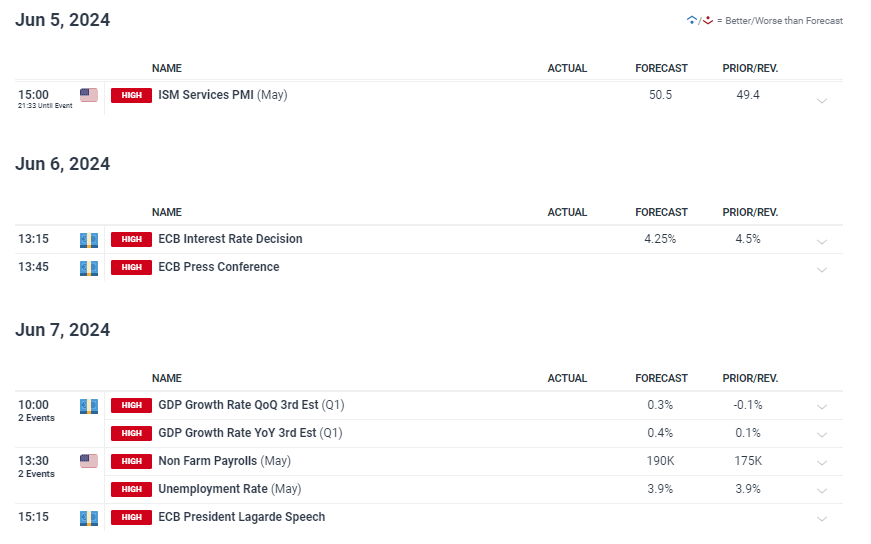
Task: Expand the ECB Interest Rate Decision details
Action: click(x=822, y=242)
